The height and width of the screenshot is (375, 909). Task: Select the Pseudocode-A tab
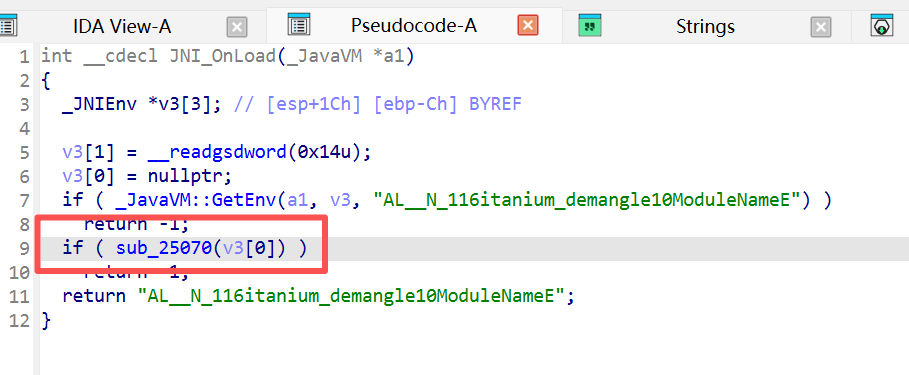click(414, 26)
